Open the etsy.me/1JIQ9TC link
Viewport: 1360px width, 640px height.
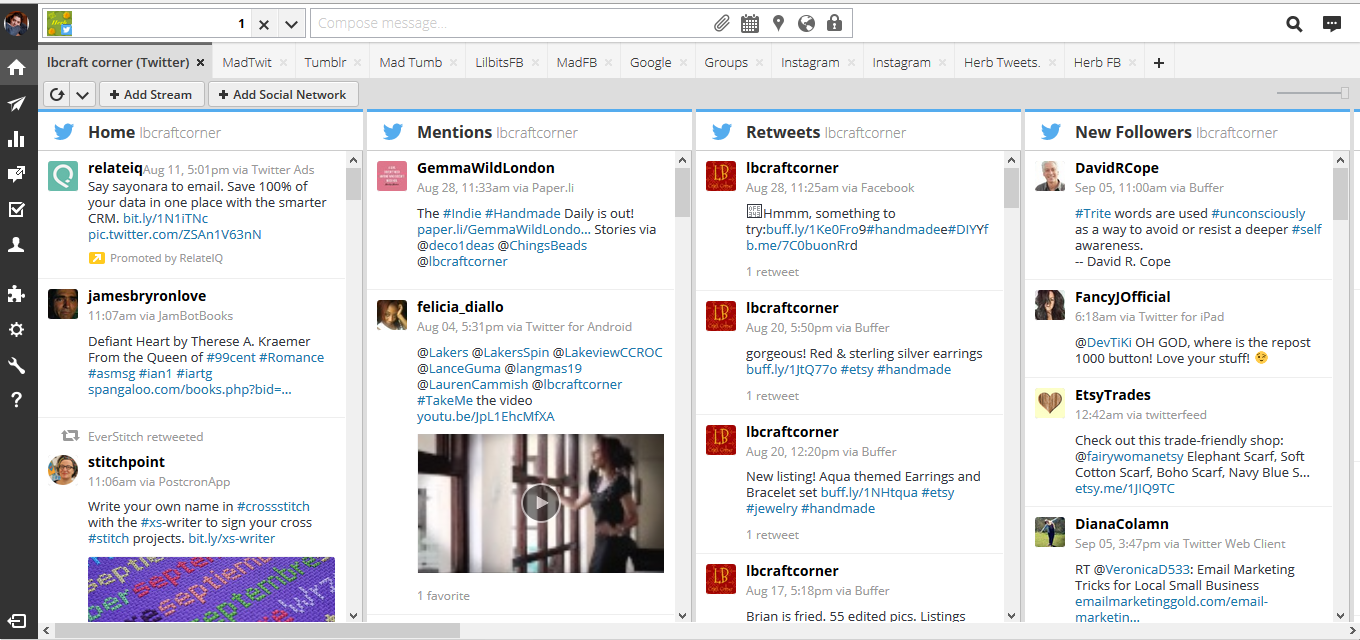point(1125,488)
